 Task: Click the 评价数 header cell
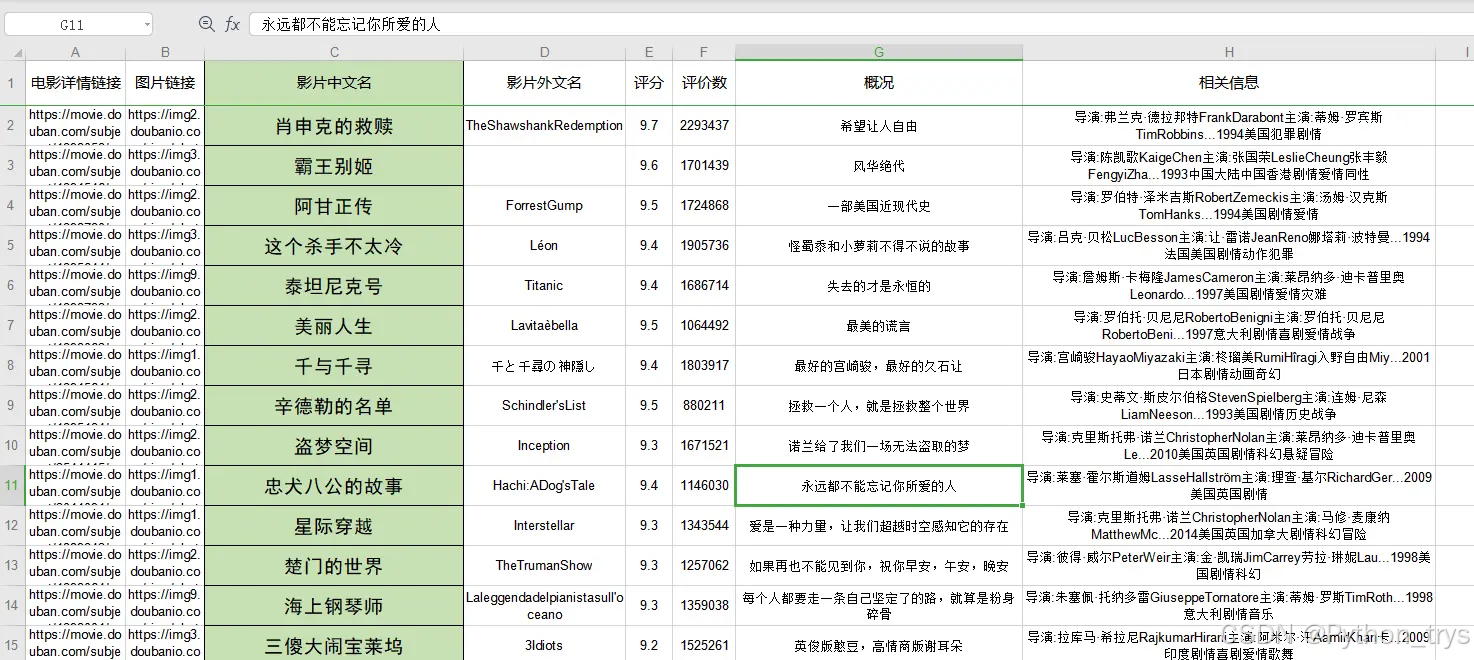[x=704, y=83]
